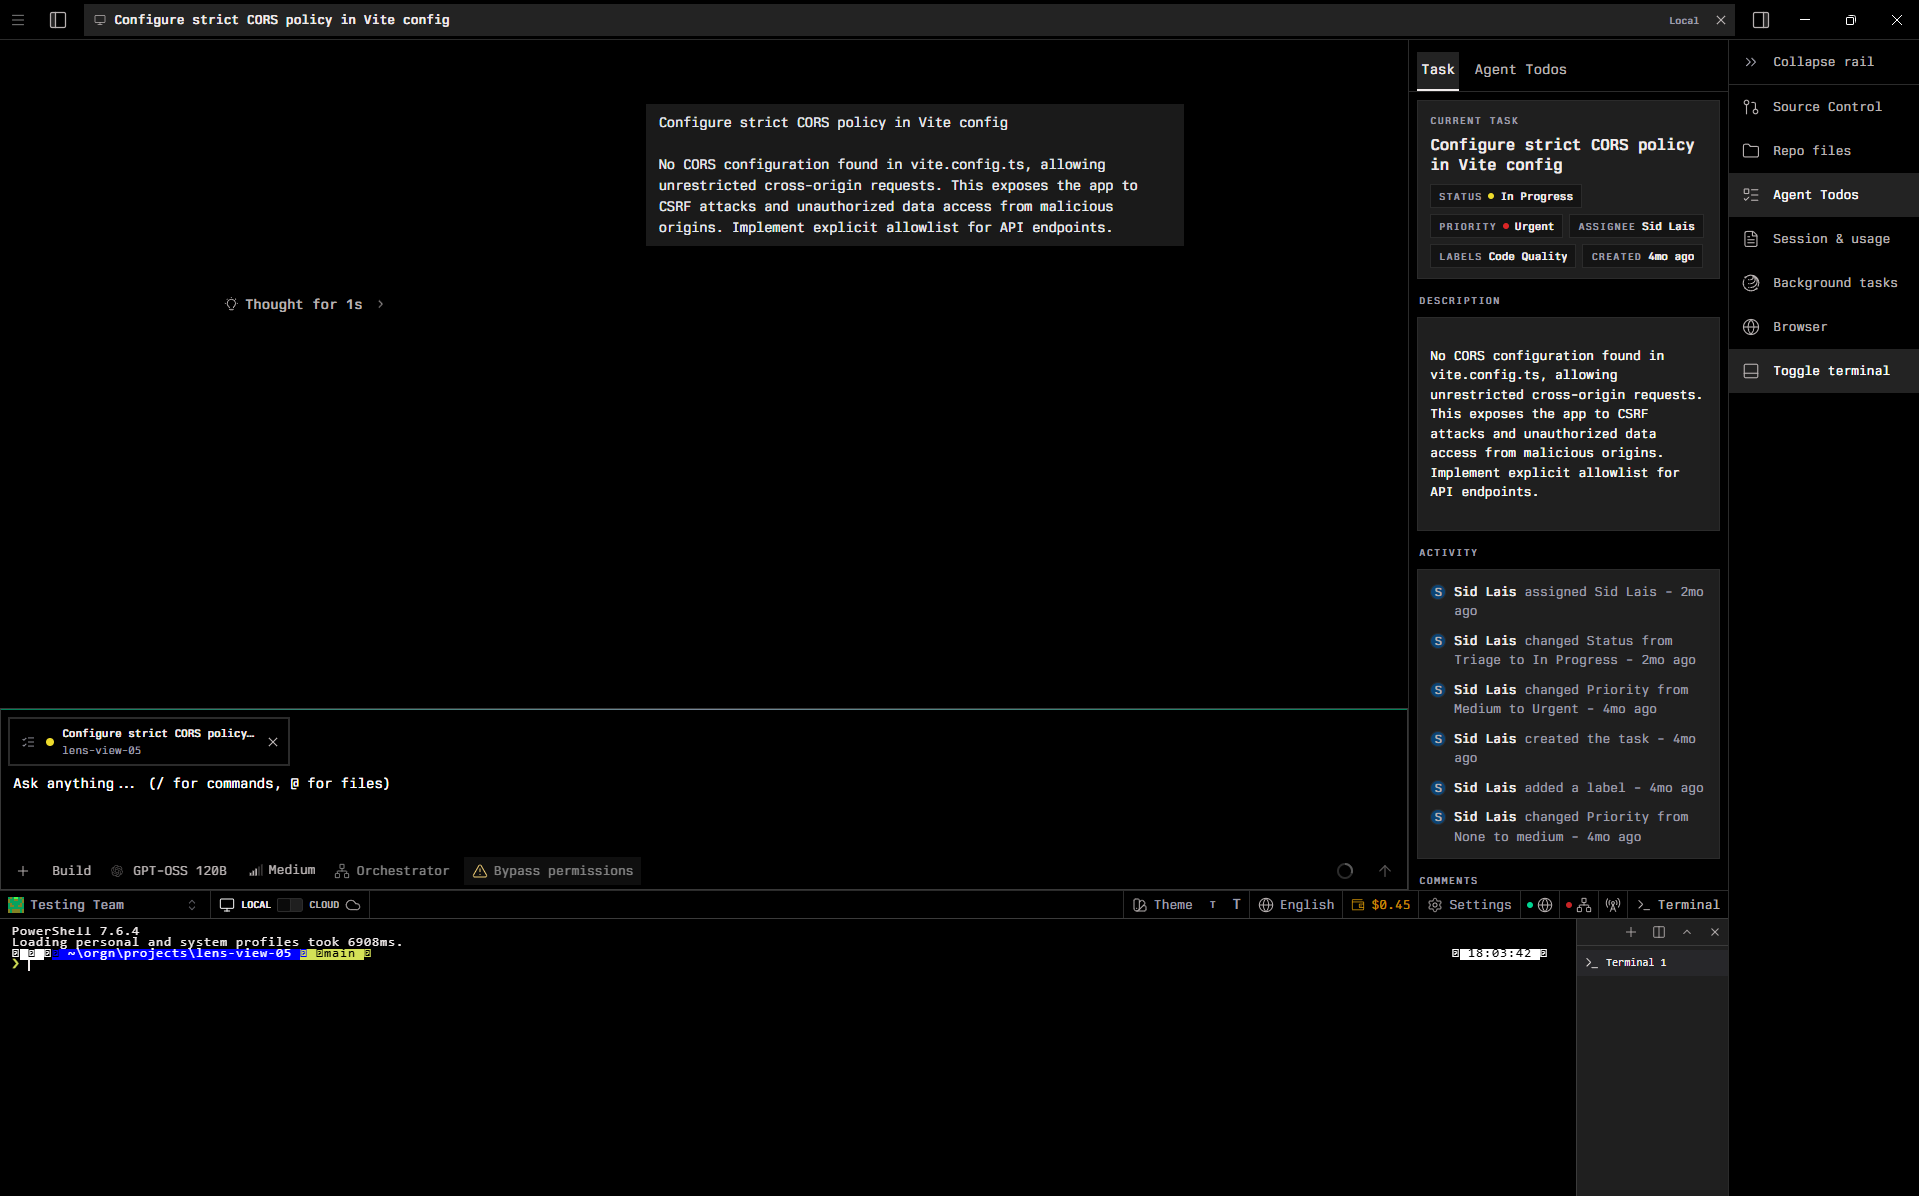Toggle the Local/Cloud switch
This screenshot has width=1919, height=1196.
290,905
